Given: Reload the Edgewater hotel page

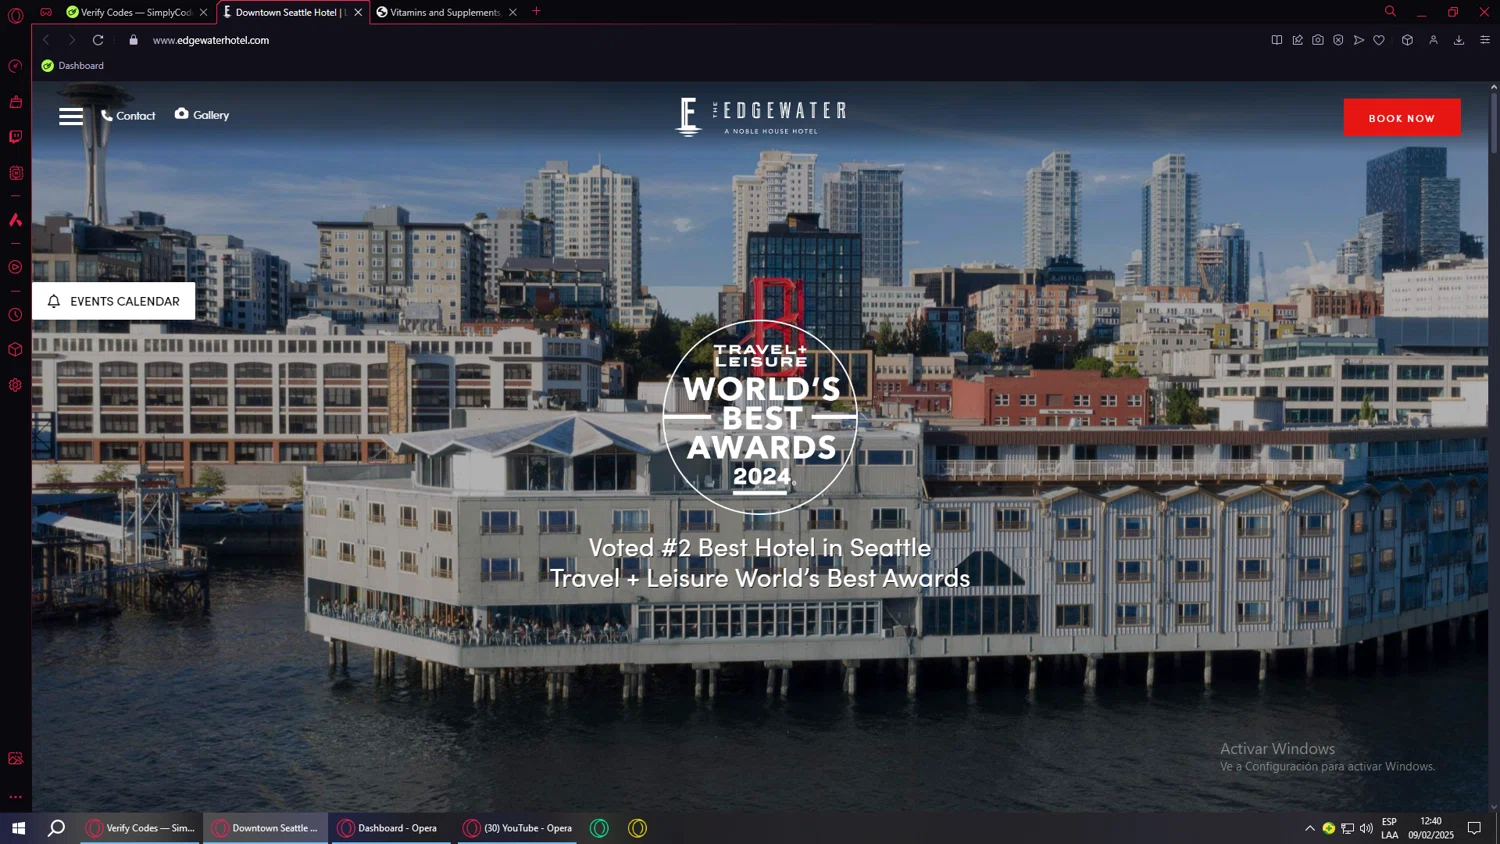Looking at the screenshot, I should [98, 40].
